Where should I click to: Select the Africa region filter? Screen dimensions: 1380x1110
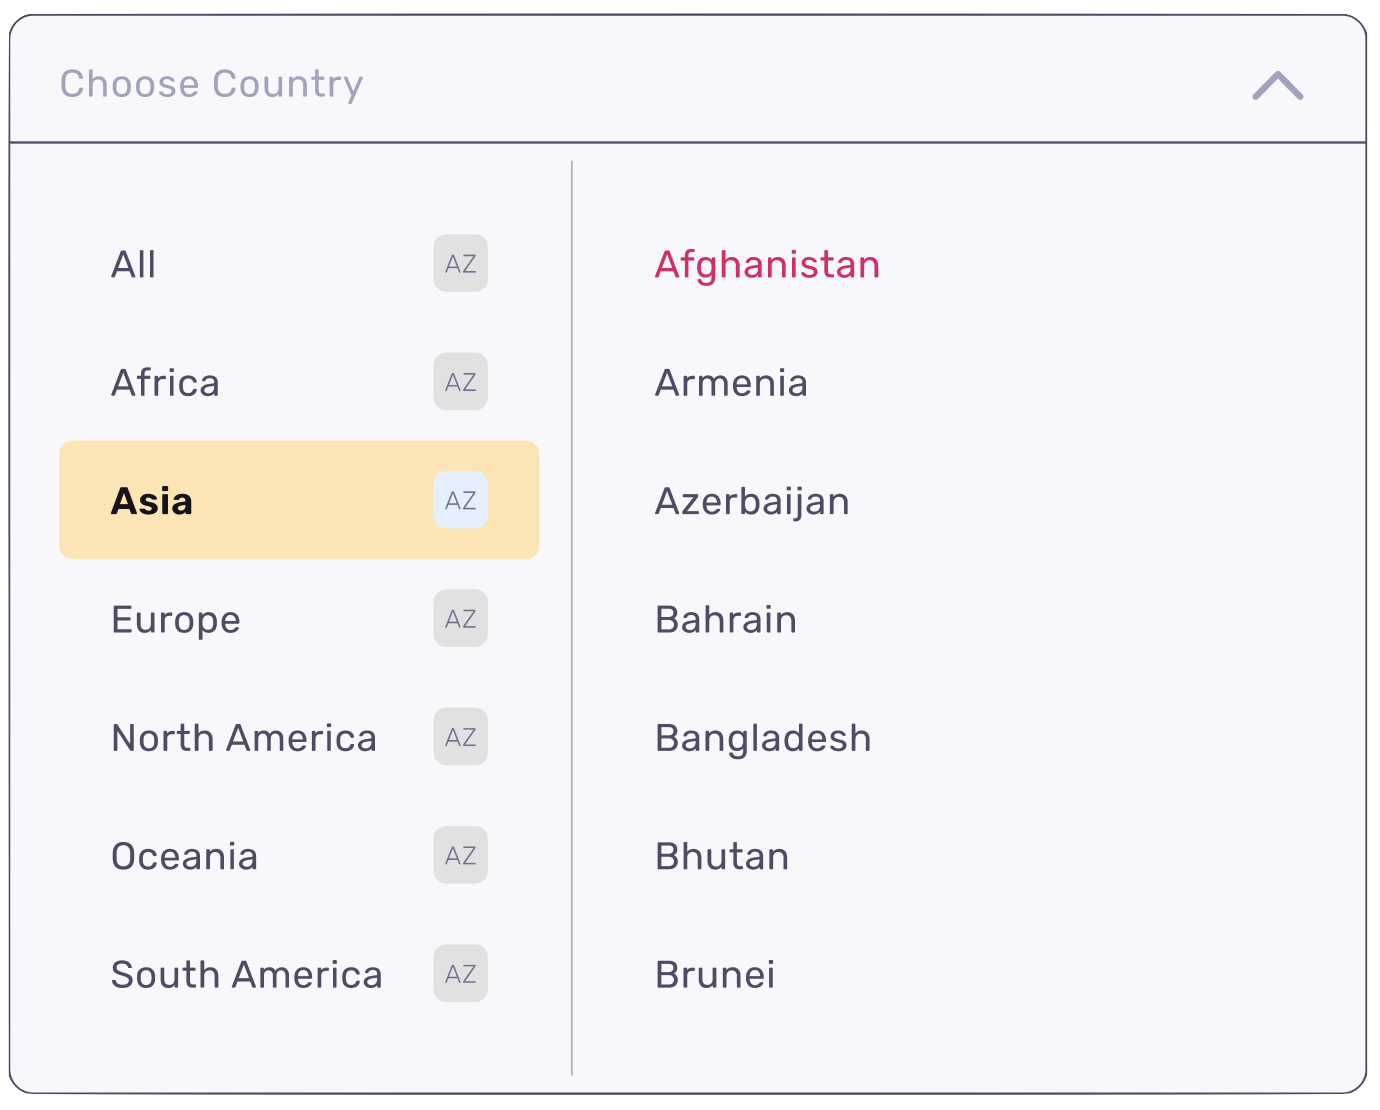click(299, 382)
